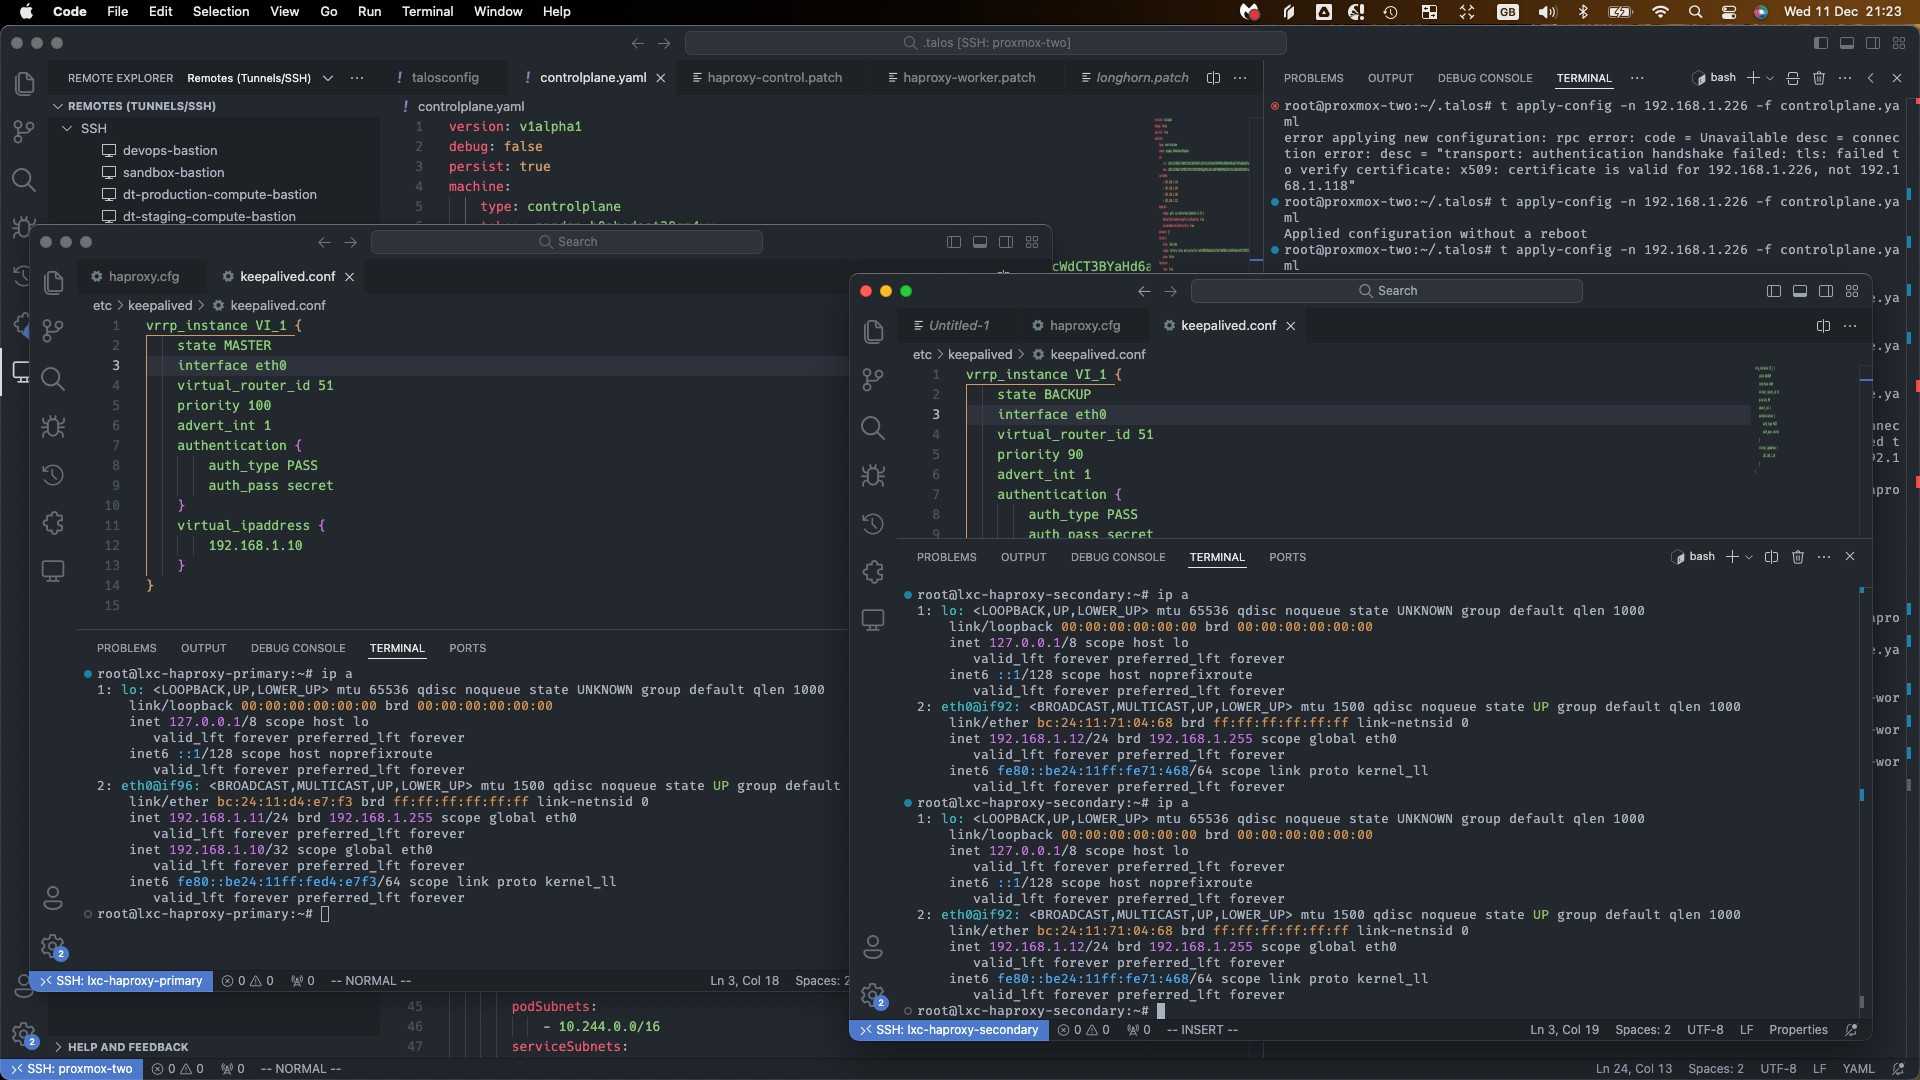Open Search view in lxc-haproxy-primary window

53,378
